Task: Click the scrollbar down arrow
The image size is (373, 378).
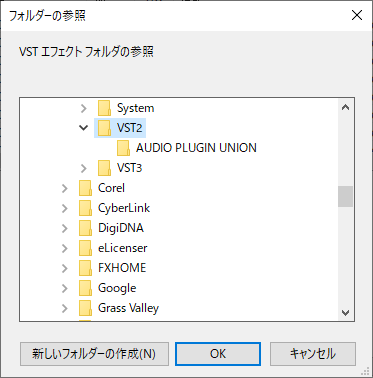Action: pos(345,312)
